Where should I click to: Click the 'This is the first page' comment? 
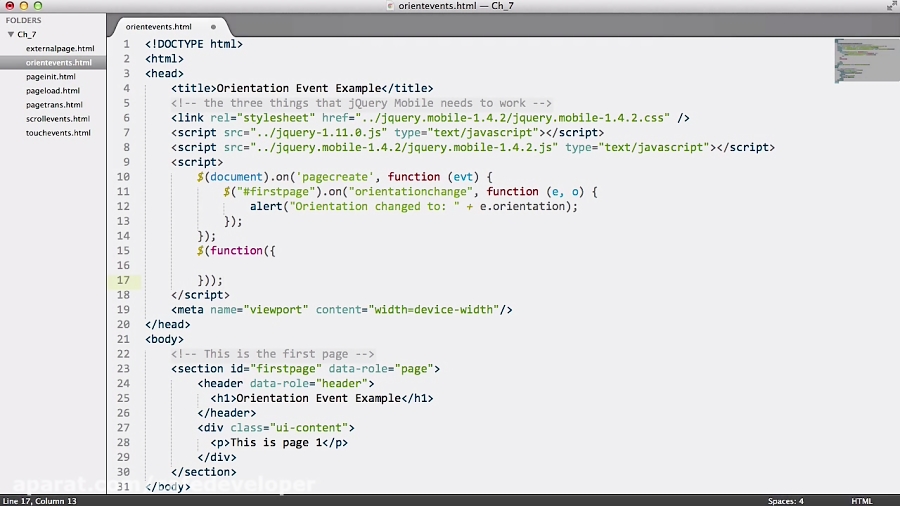click(x=273, y=354)
